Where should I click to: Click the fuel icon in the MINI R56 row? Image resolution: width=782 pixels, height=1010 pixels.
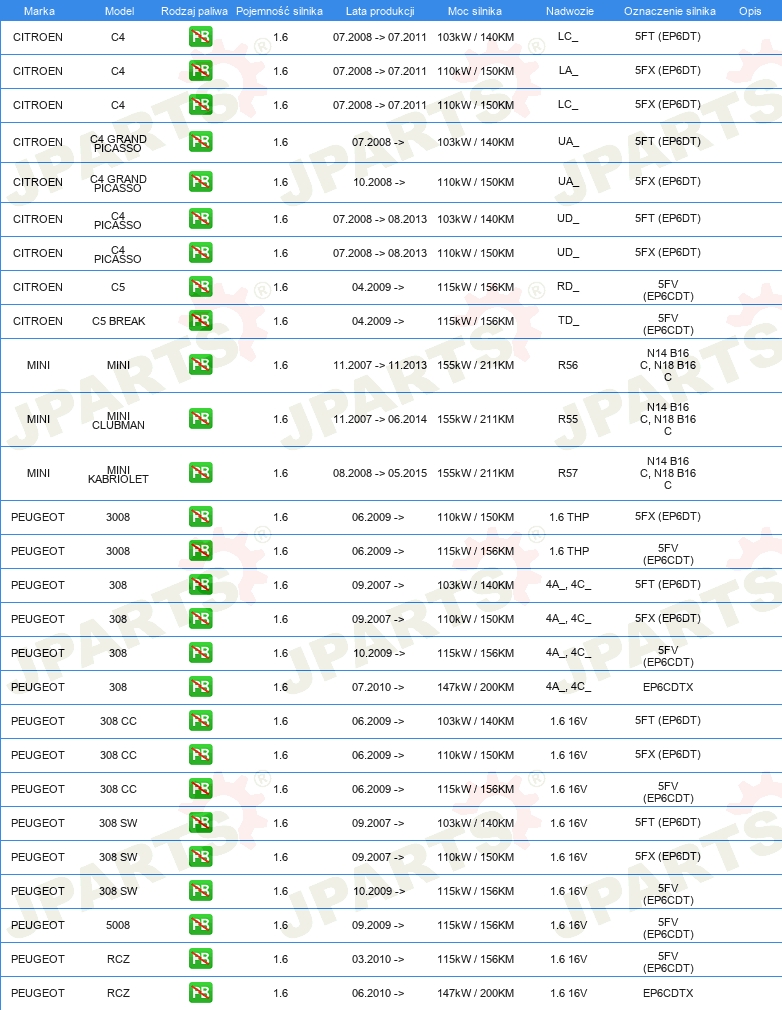(x=200, y=365)
